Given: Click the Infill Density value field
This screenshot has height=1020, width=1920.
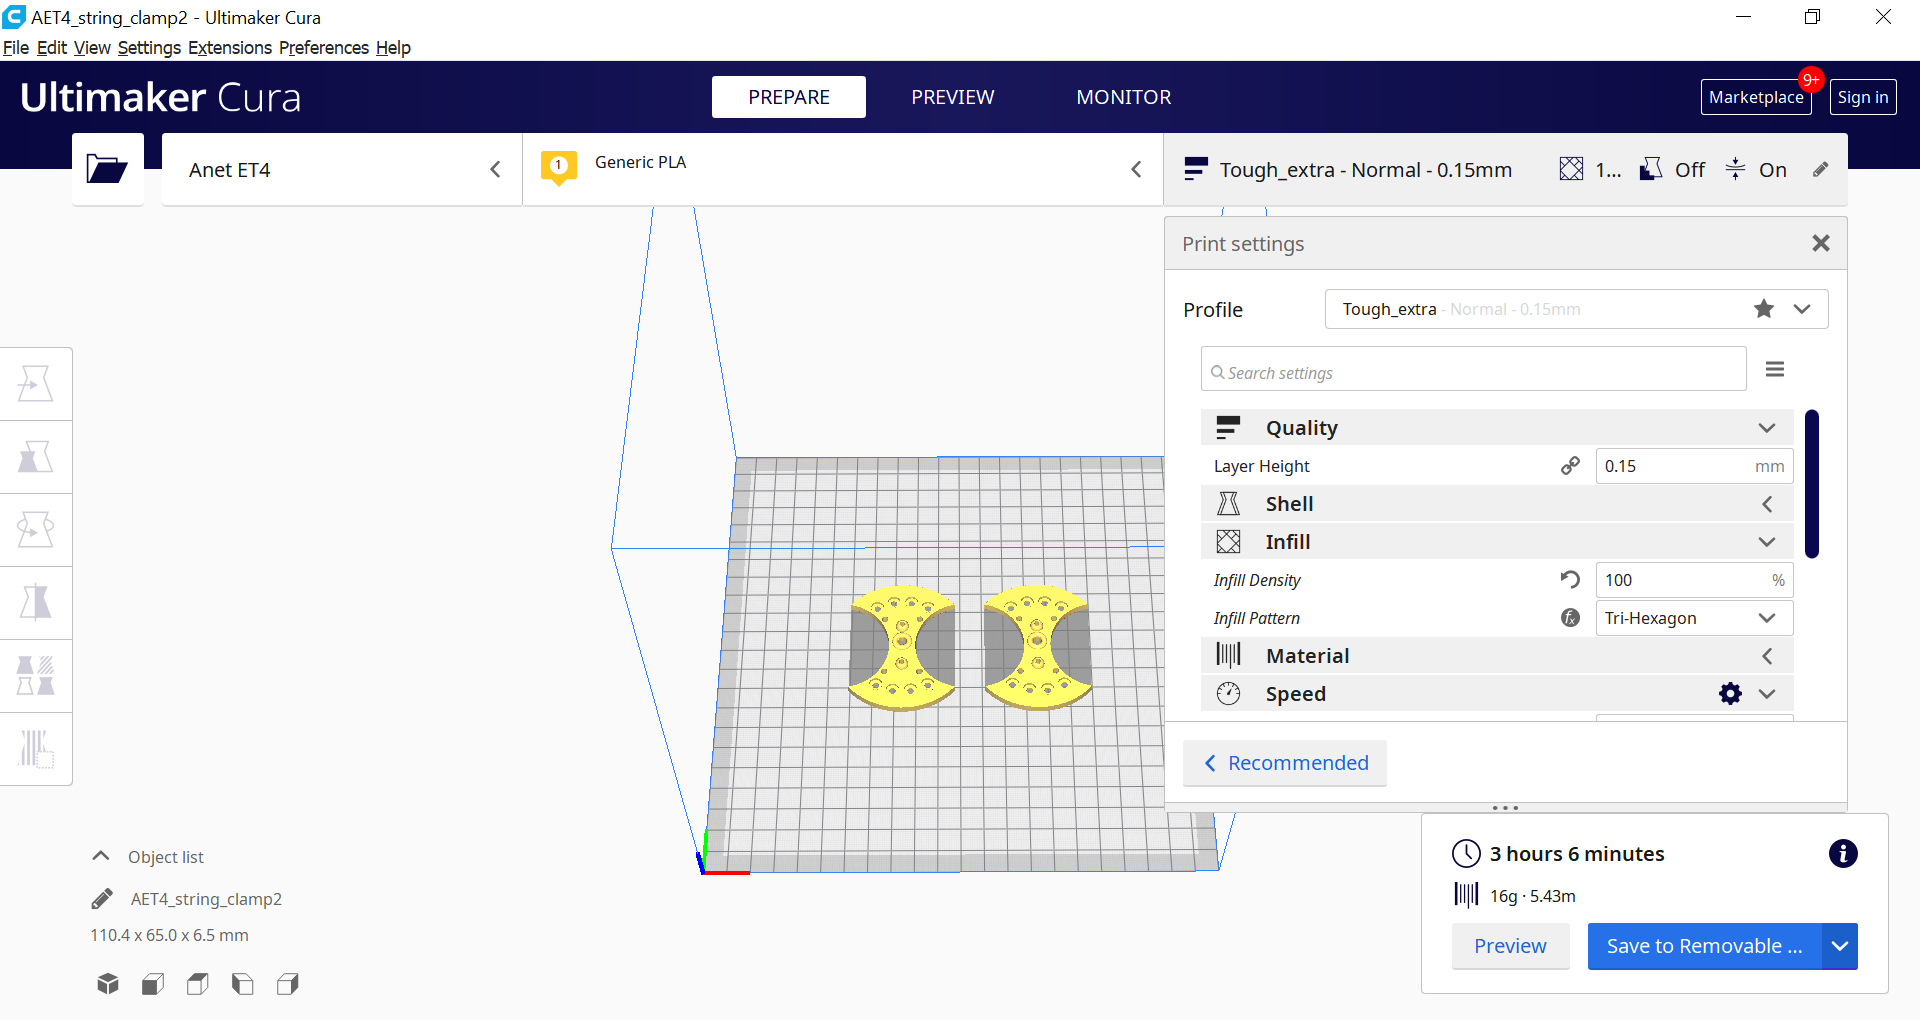Looking at the screenshot, I should tap(1694, 580).
